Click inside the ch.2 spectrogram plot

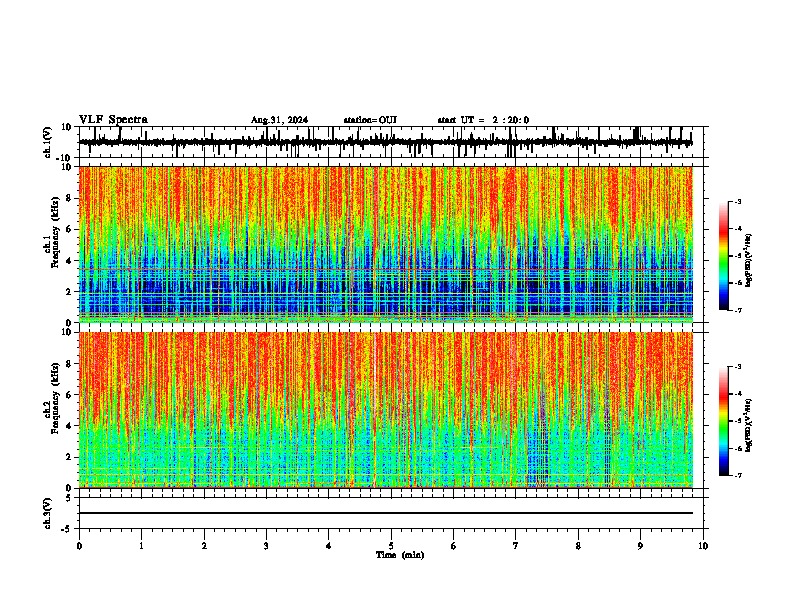(x=385, y=410)
